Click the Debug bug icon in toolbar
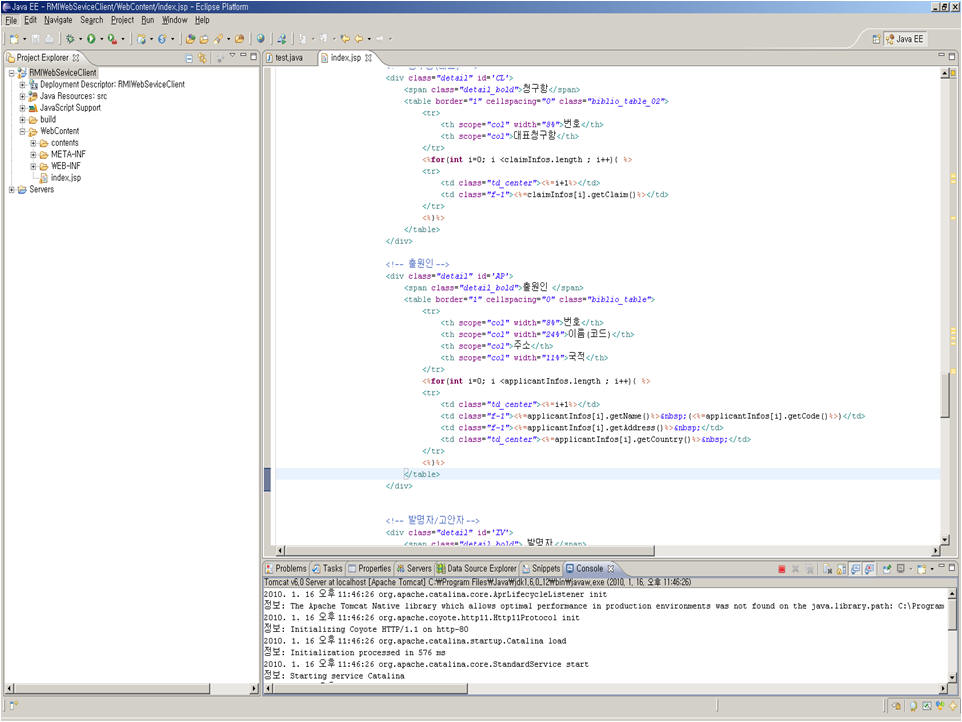The image size is (962, 722). pyautogui.click(x=70, y=39)
